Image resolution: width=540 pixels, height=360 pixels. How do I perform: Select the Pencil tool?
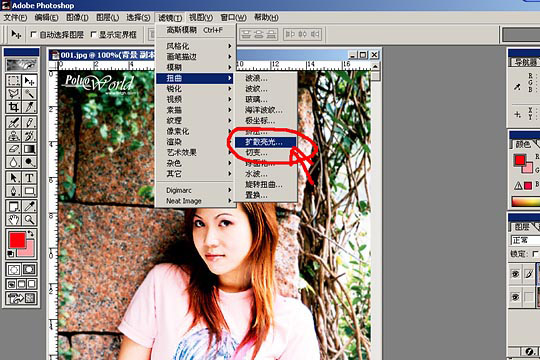[29, 122]
